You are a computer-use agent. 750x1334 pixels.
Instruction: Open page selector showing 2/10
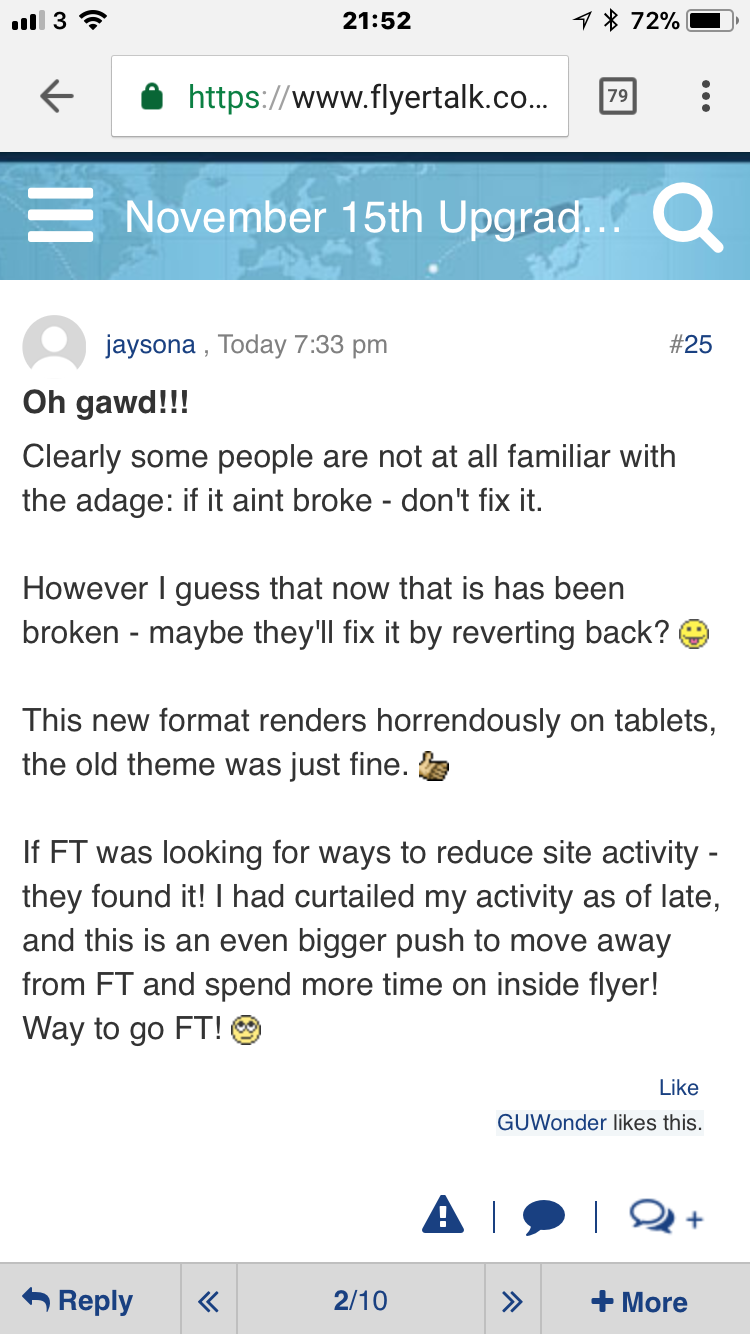coord(360,1300)
